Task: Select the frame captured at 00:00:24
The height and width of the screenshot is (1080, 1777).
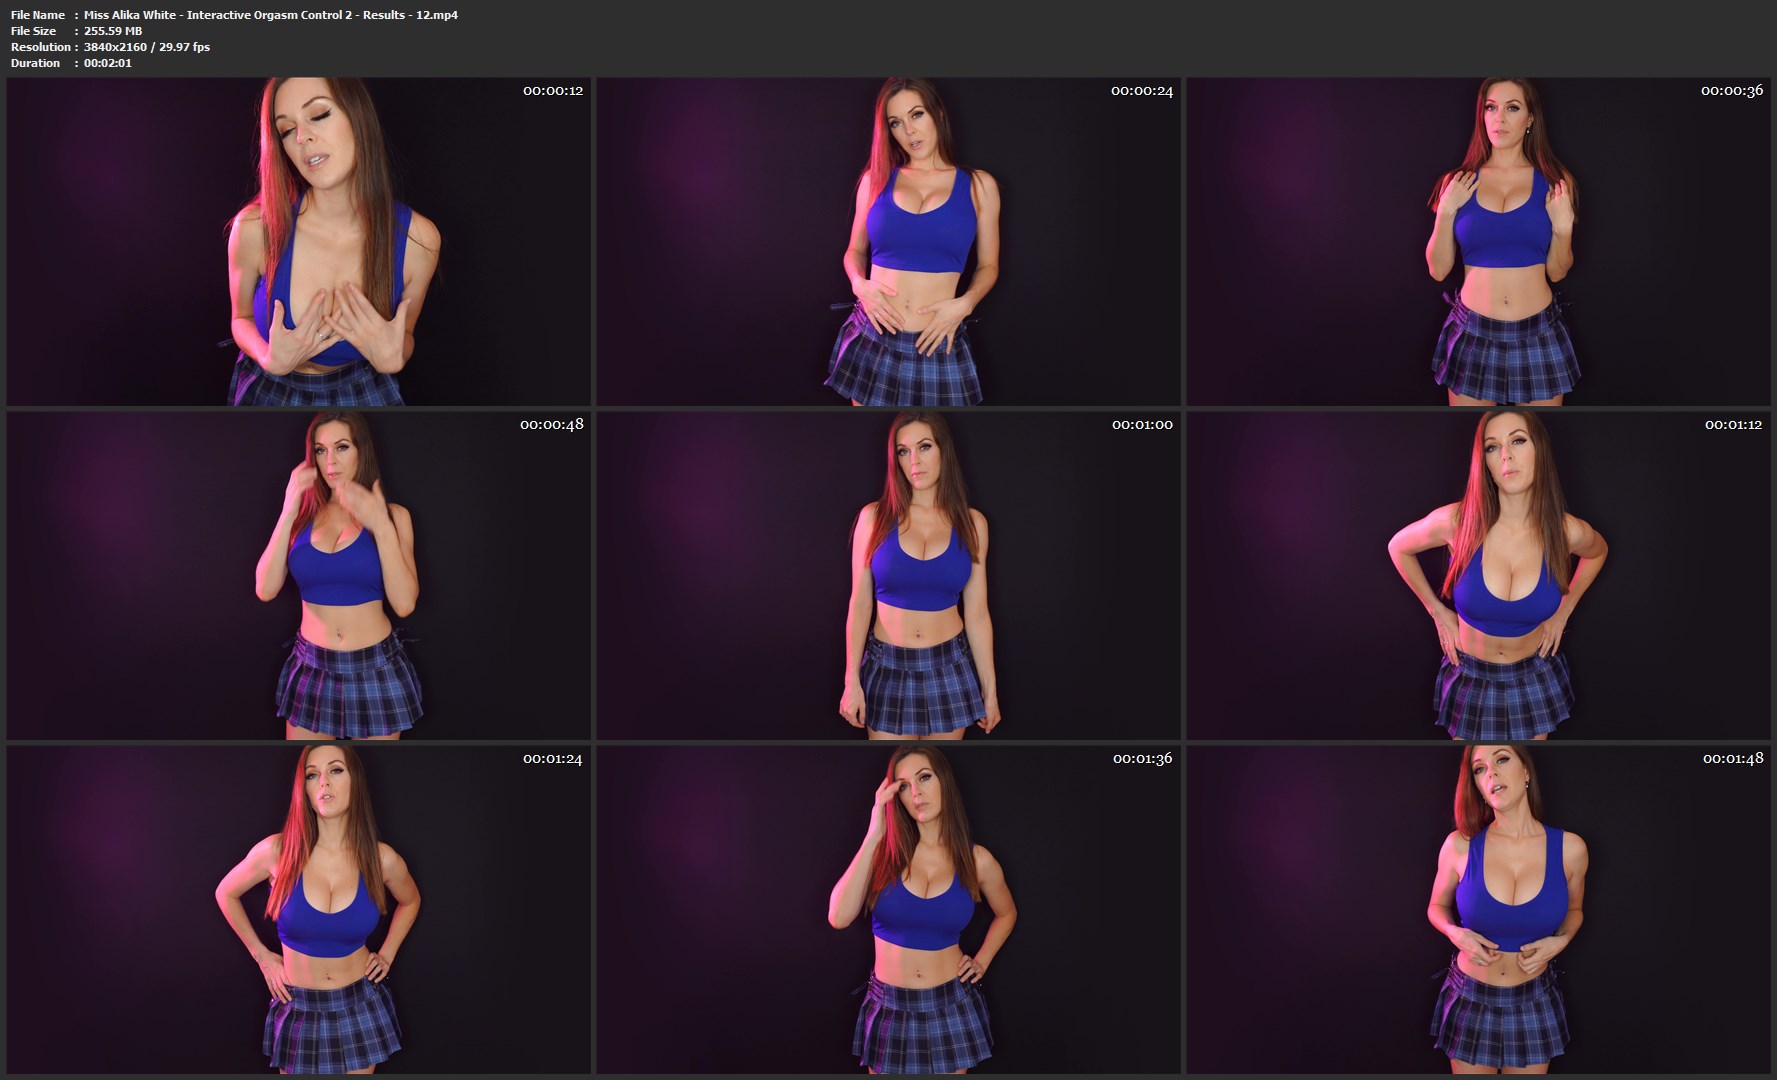Action: (x=888, y=241)
